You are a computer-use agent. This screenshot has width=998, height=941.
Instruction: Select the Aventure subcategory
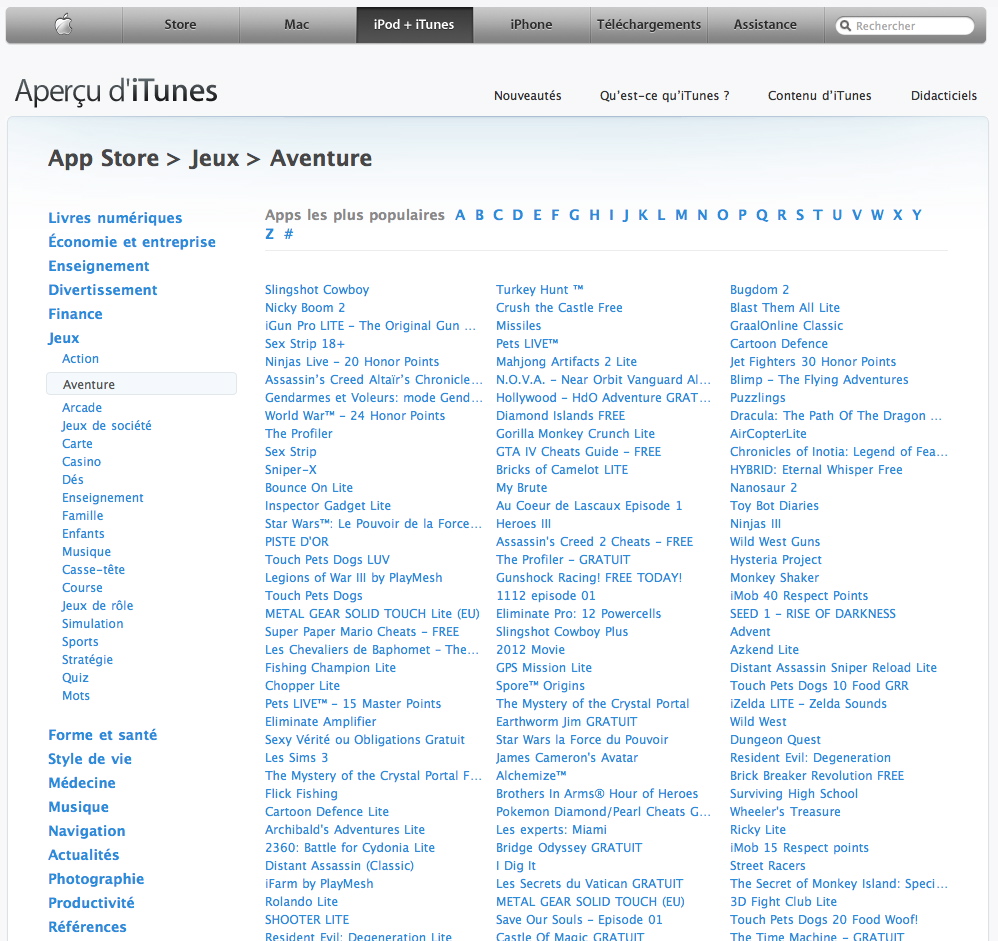141,384
